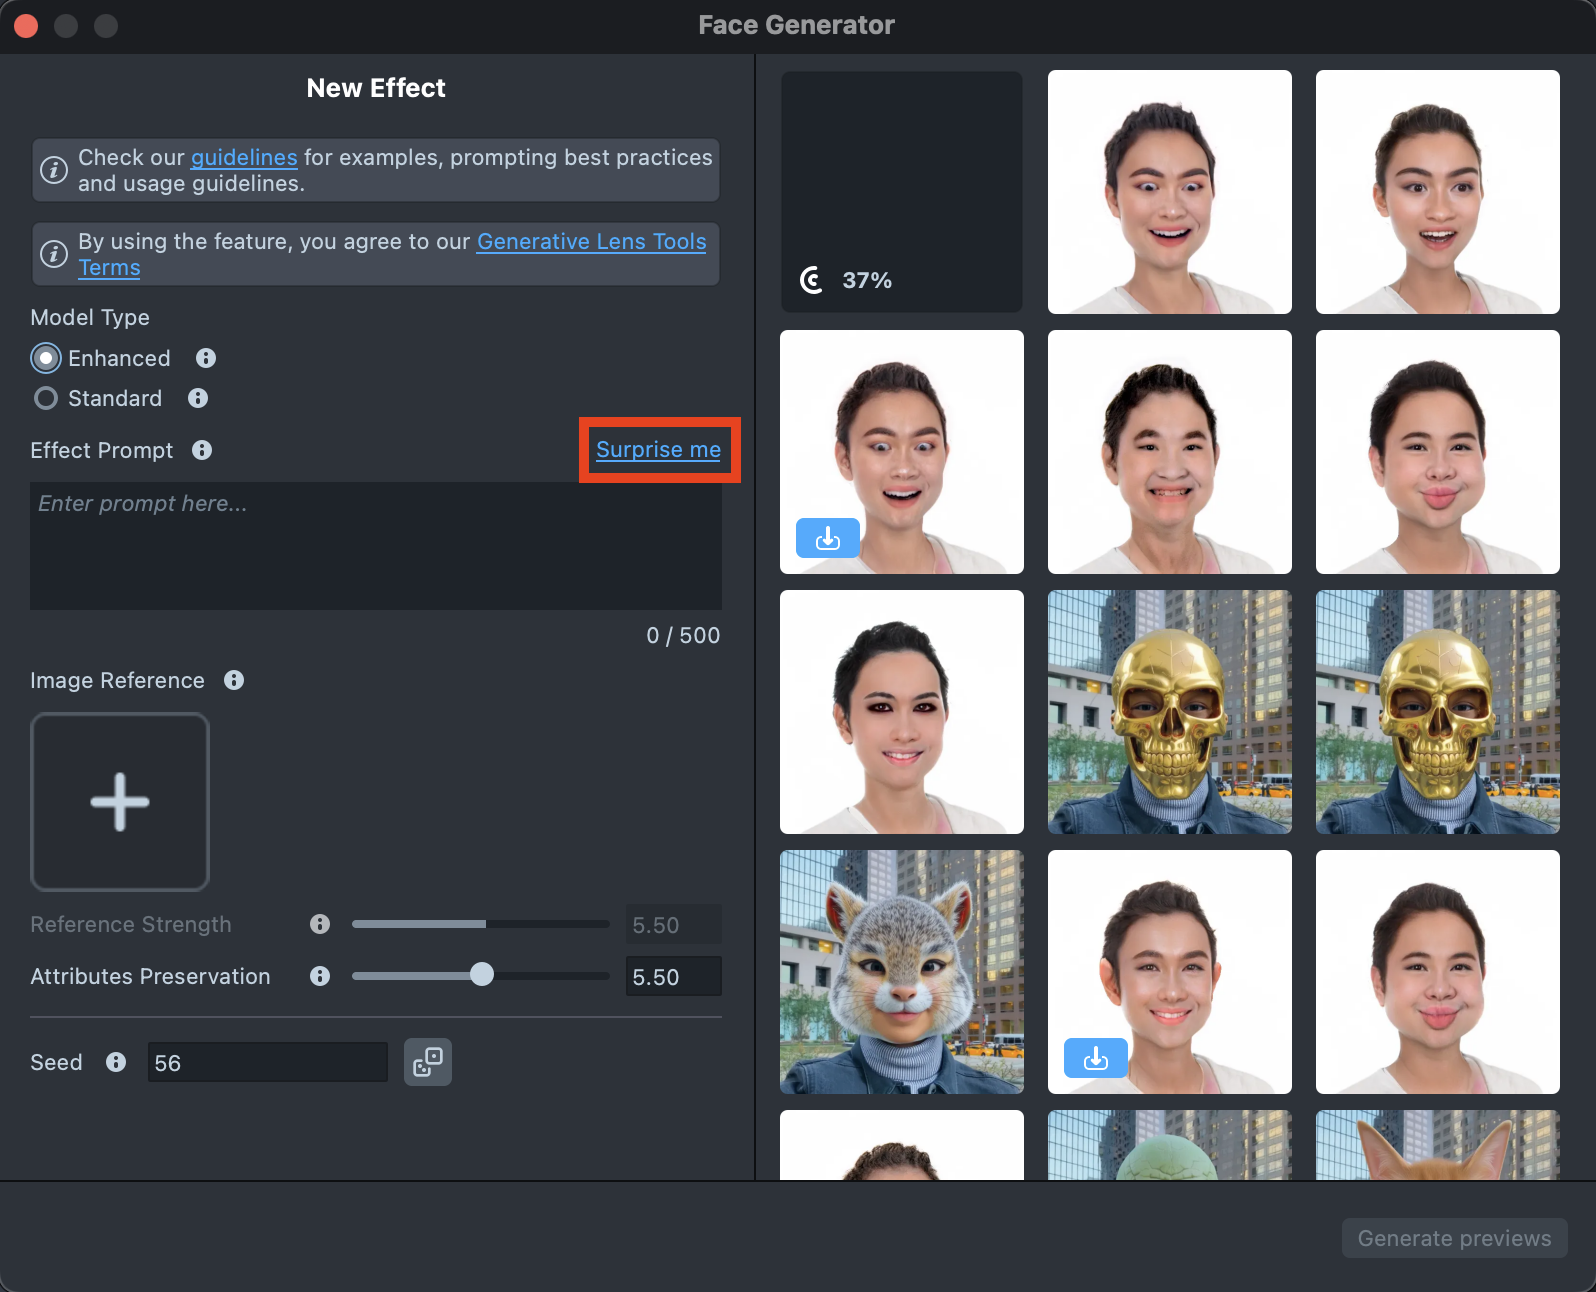Click the Attributes Preservation info icon
Viewport: 1596px width, 1292px height.
pyautogui.click(x=320, y=976)
